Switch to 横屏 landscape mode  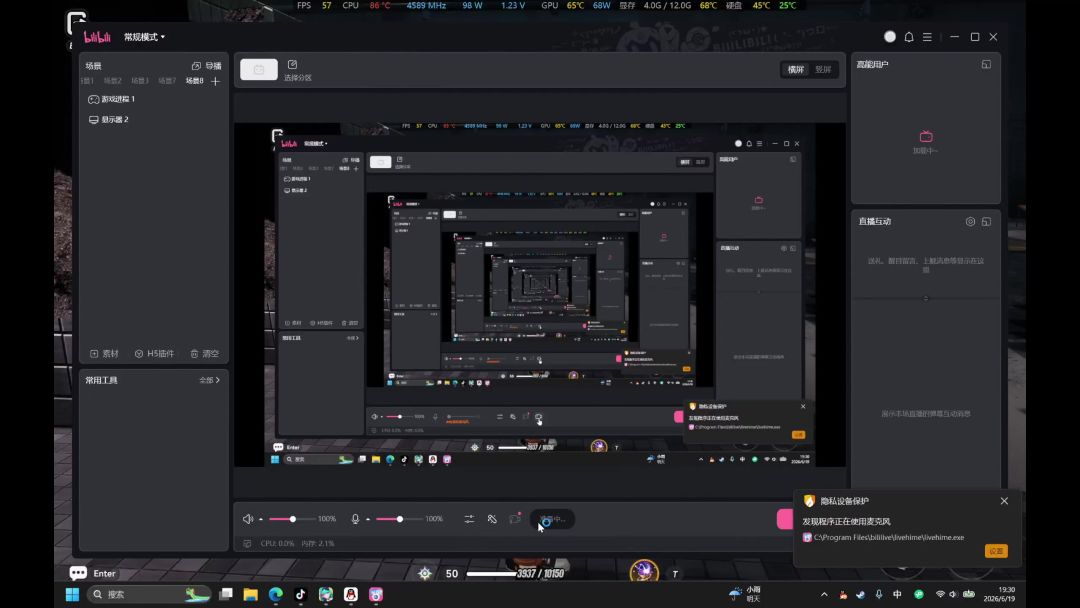[796, 70]
